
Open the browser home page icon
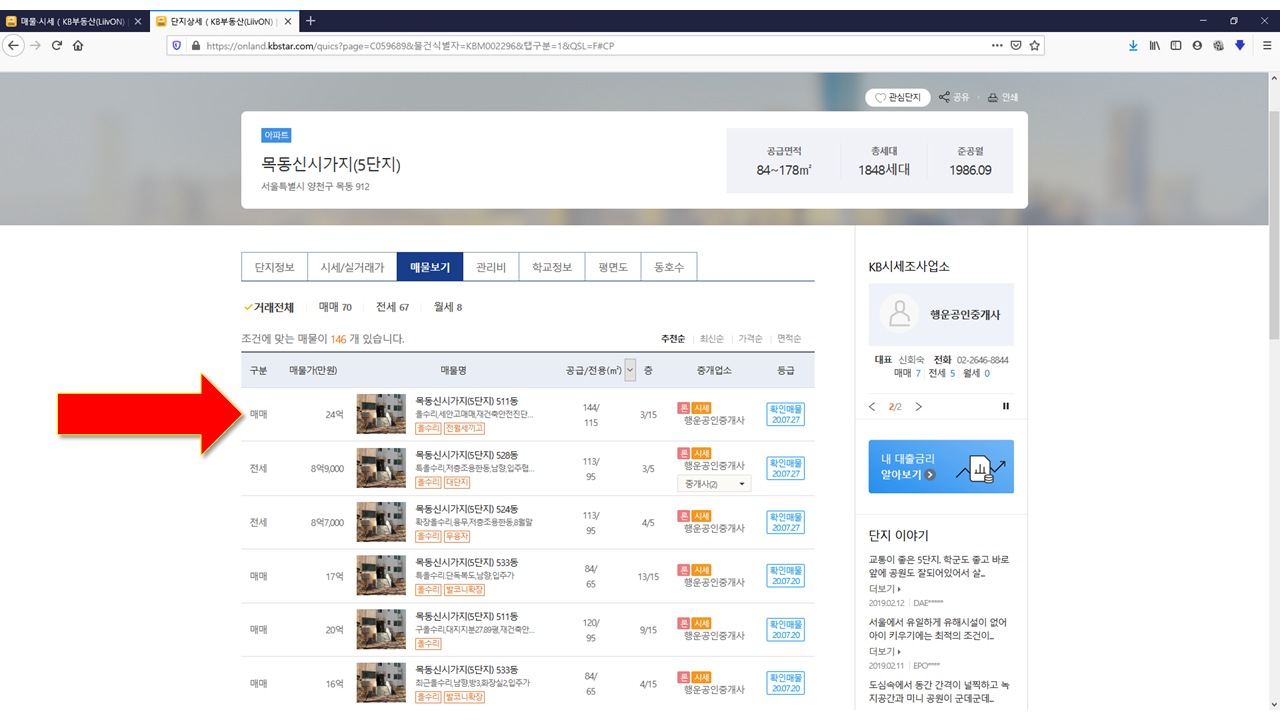[78, 45]
